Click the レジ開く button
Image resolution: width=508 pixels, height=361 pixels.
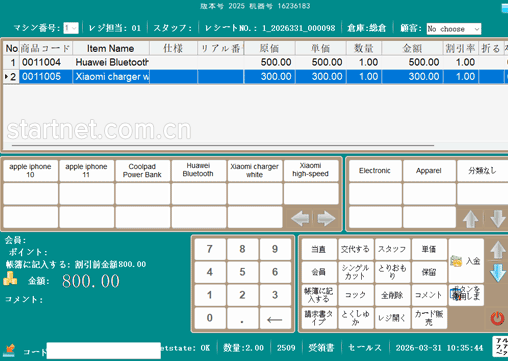tap(392, 318)
